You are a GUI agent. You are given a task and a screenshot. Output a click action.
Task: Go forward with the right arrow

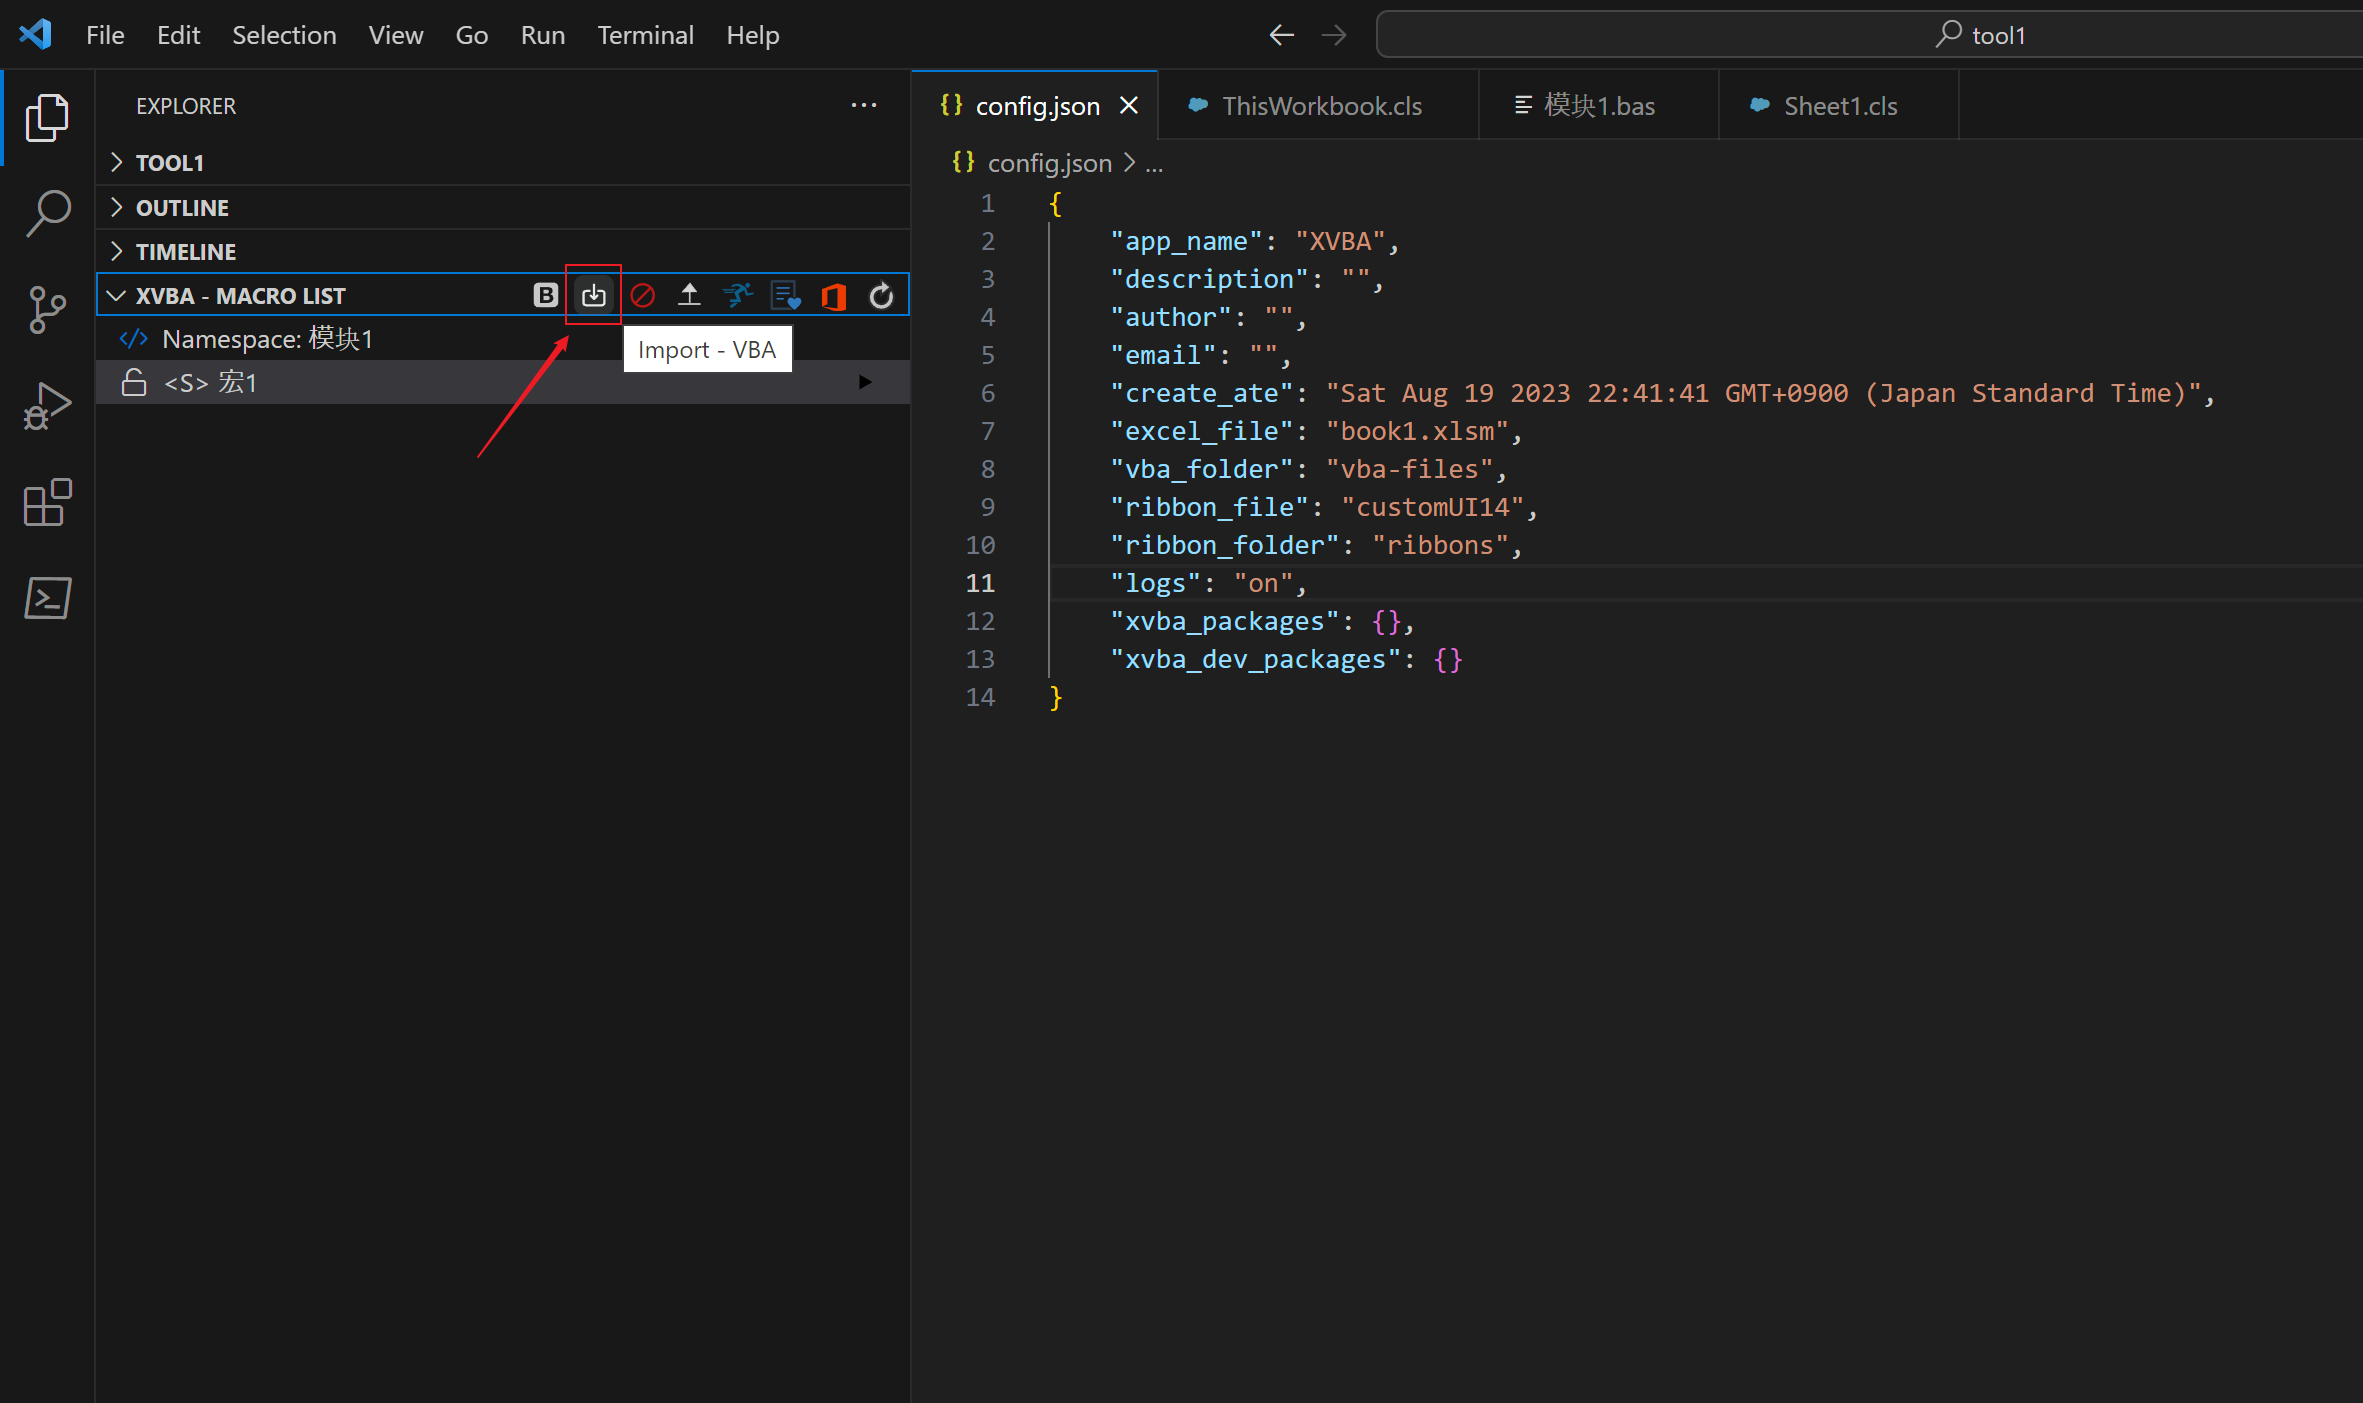[x=1334, y=35]
